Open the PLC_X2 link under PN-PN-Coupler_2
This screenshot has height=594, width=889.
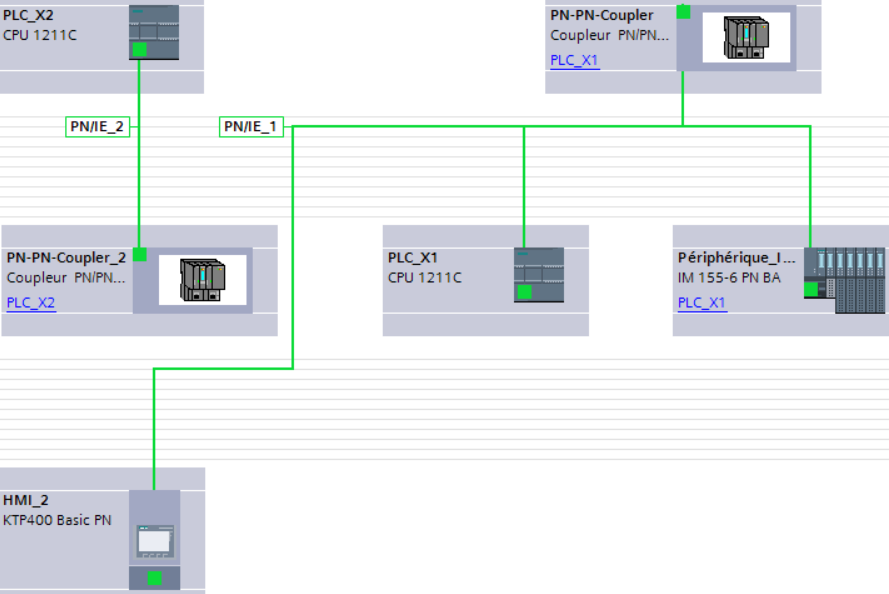(x=31, y=303)
